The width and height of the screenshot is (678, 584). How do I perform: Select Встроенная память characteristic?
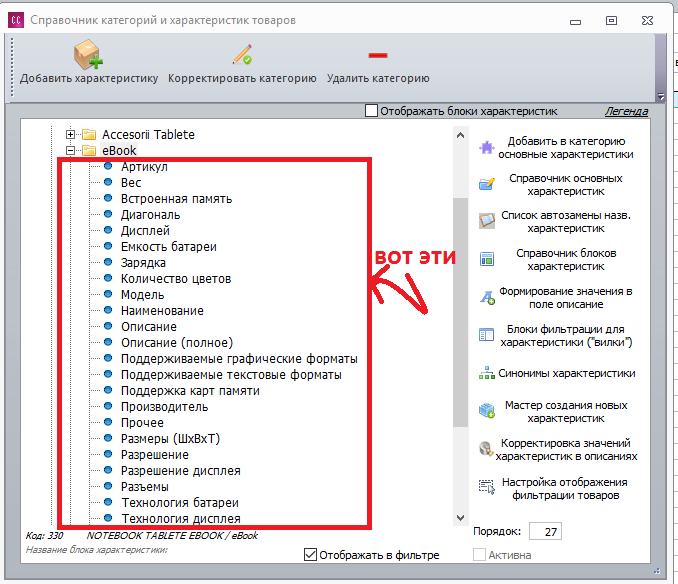[x=176, y=198]
